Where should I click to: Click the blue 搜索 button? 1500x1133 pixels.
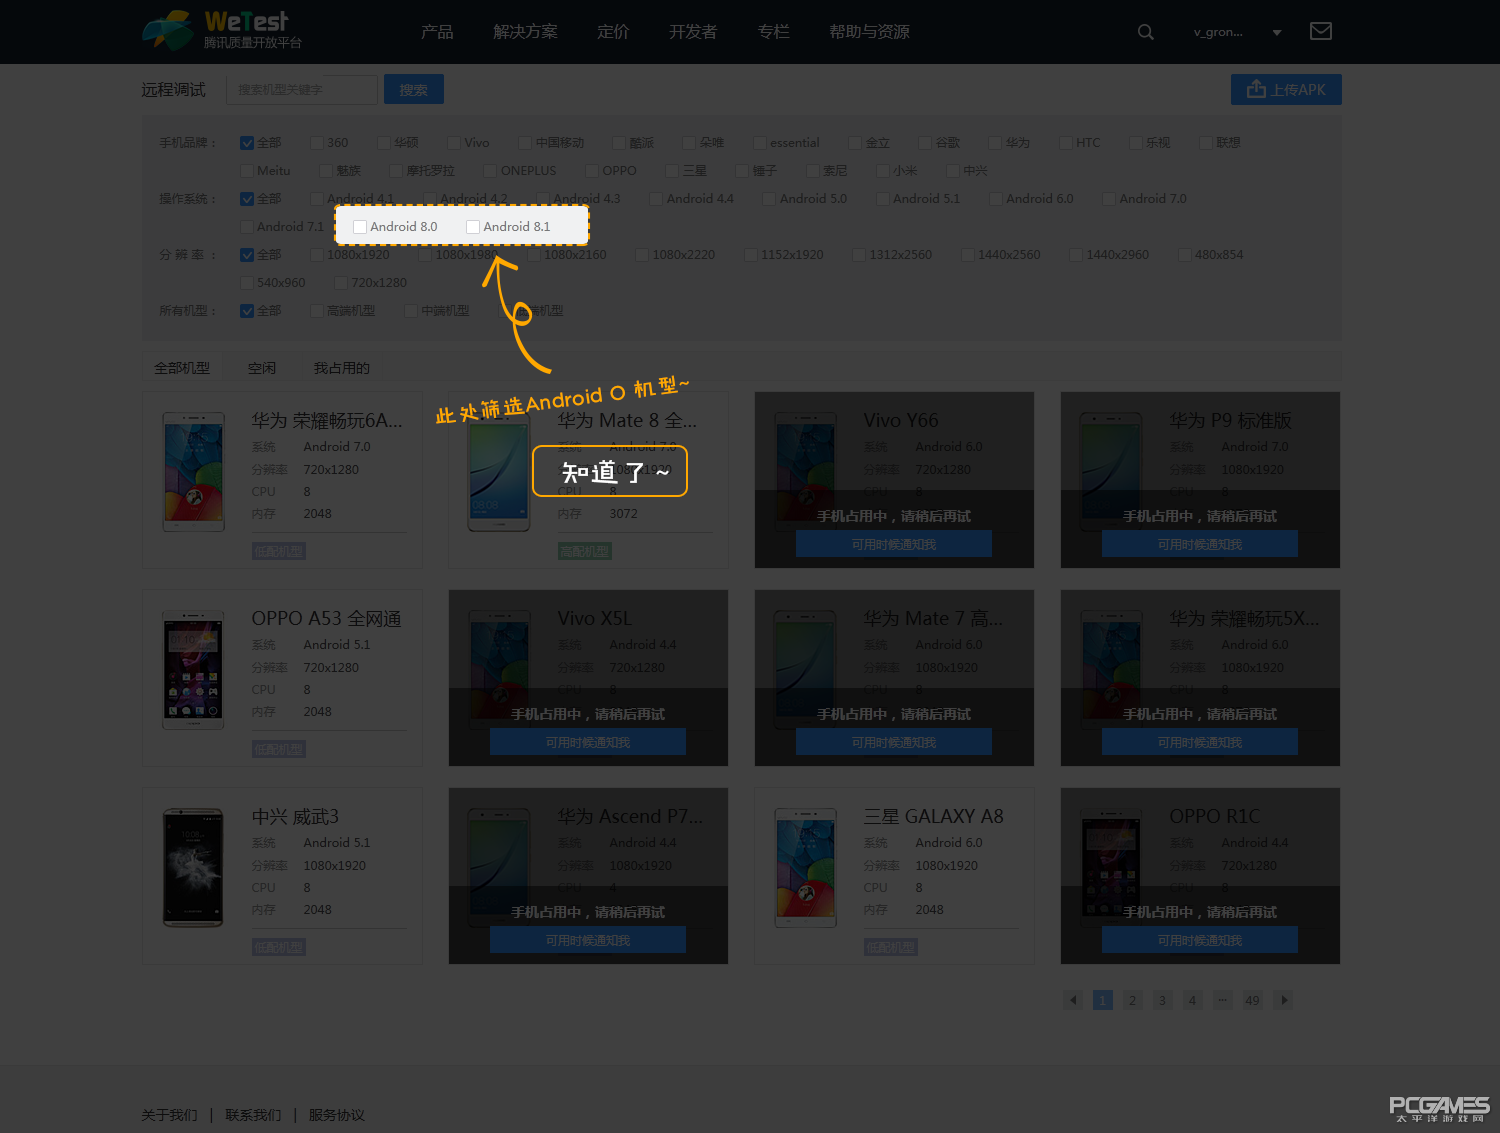(414, 90)
